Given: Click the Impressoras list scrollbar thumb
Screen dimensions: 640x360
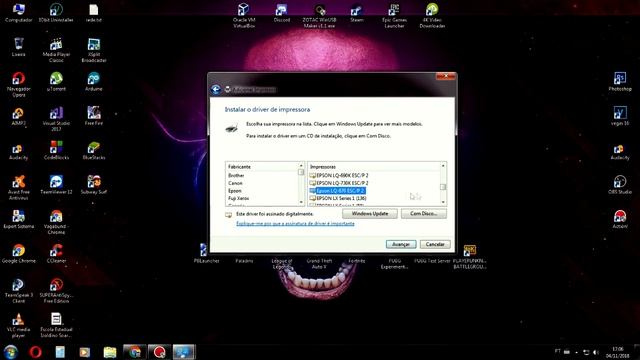Looking at the screenshot, I should coord(443,187).
